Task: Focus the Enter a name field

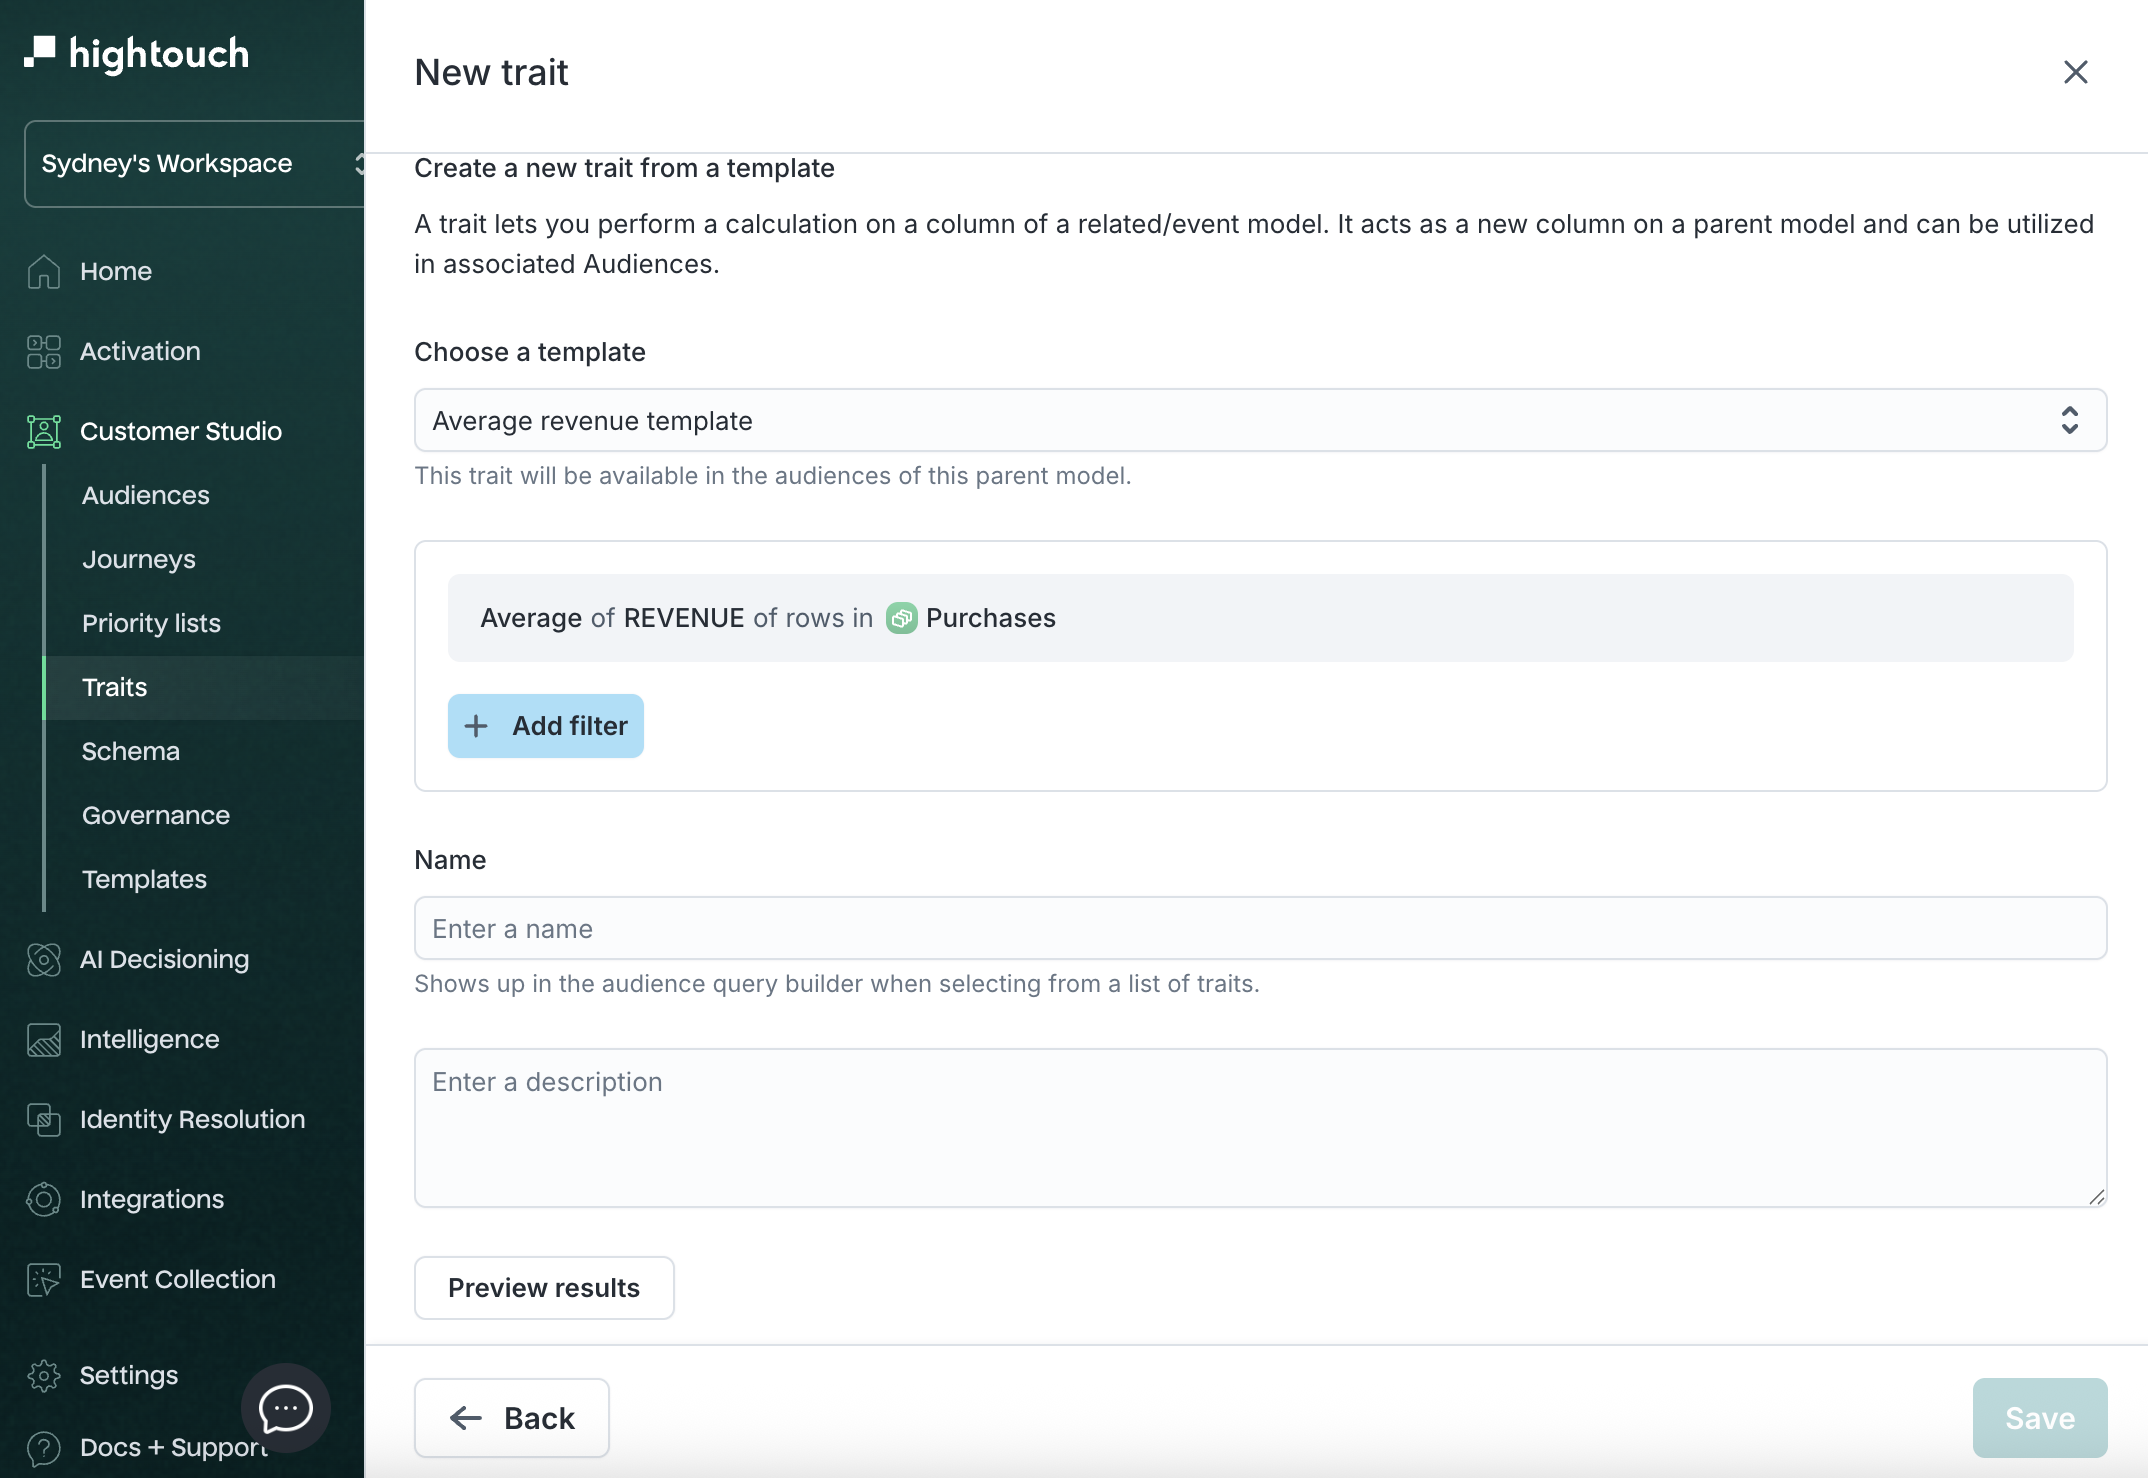Action: pyautogui.click(x=1260, y=928)
